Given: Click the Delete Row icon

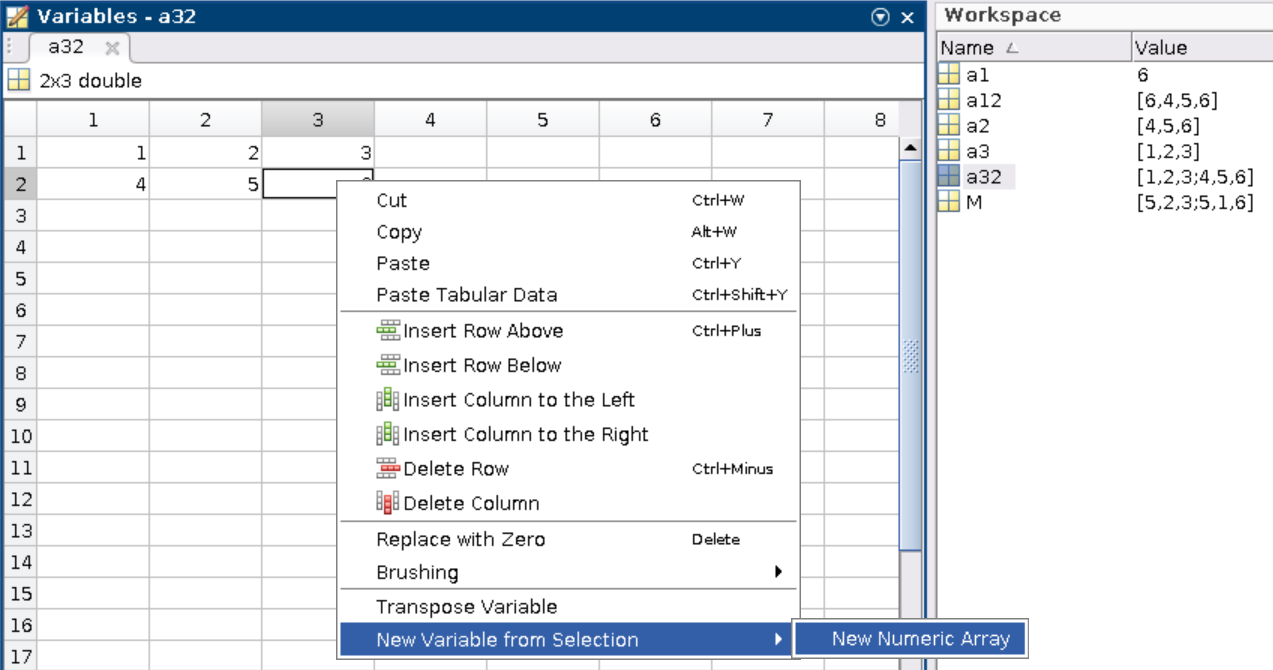Looking at the screenshot, I should click(387, 469).
